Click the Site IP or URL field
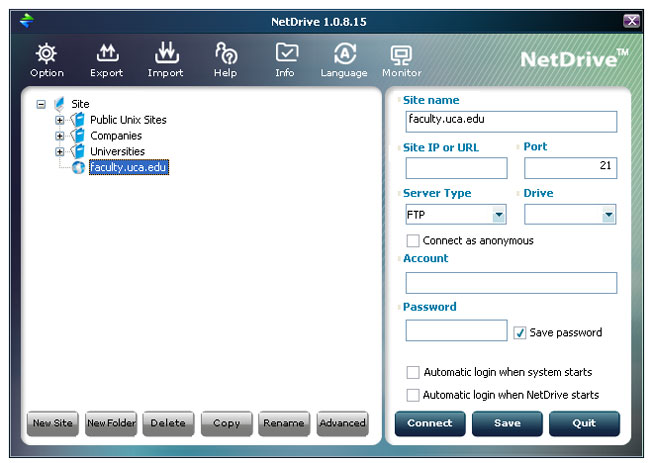This screenshot has height=463, width=653. pyautogui.click(x=456, y=168)
